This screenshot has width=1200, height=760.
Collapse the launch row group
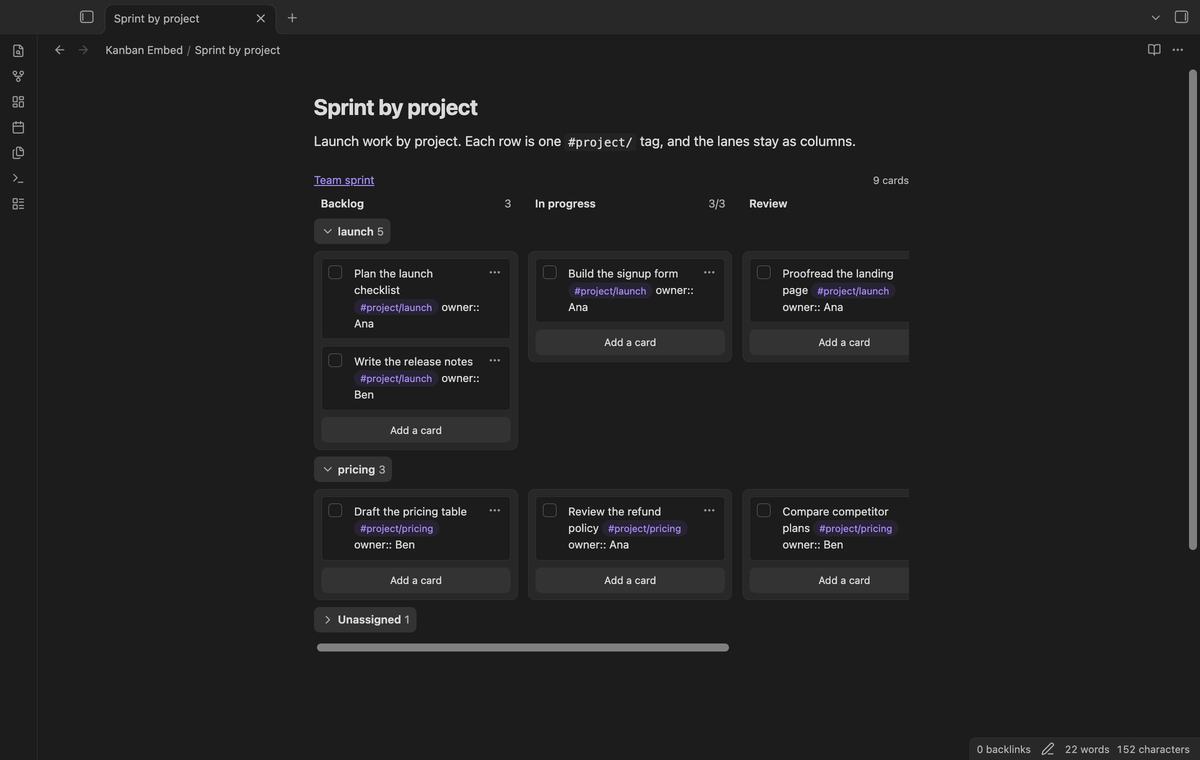(x=352, y=231)
